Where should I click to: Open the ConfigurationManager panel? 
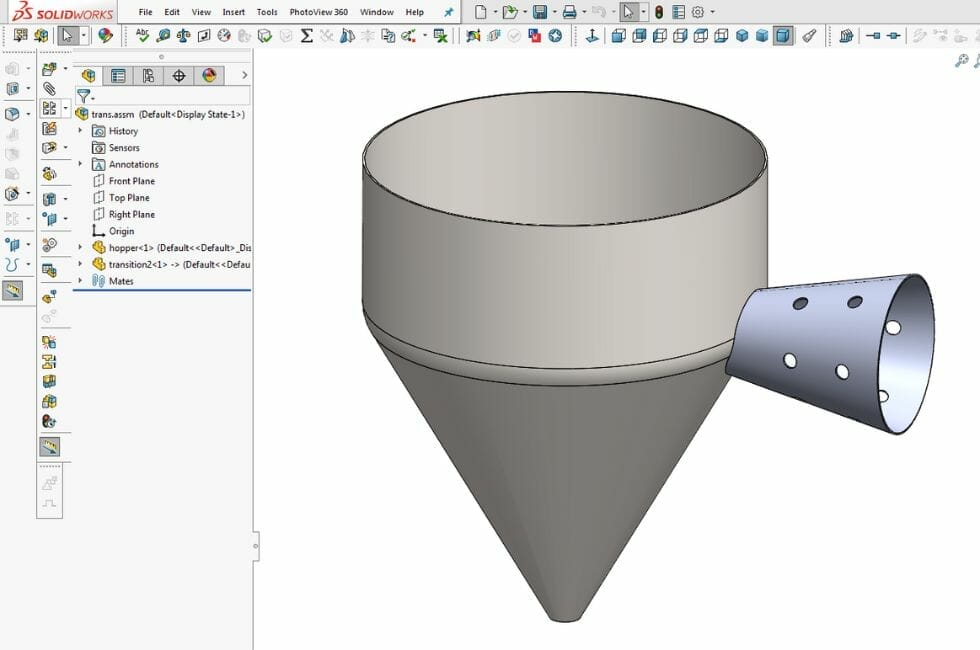147,75
